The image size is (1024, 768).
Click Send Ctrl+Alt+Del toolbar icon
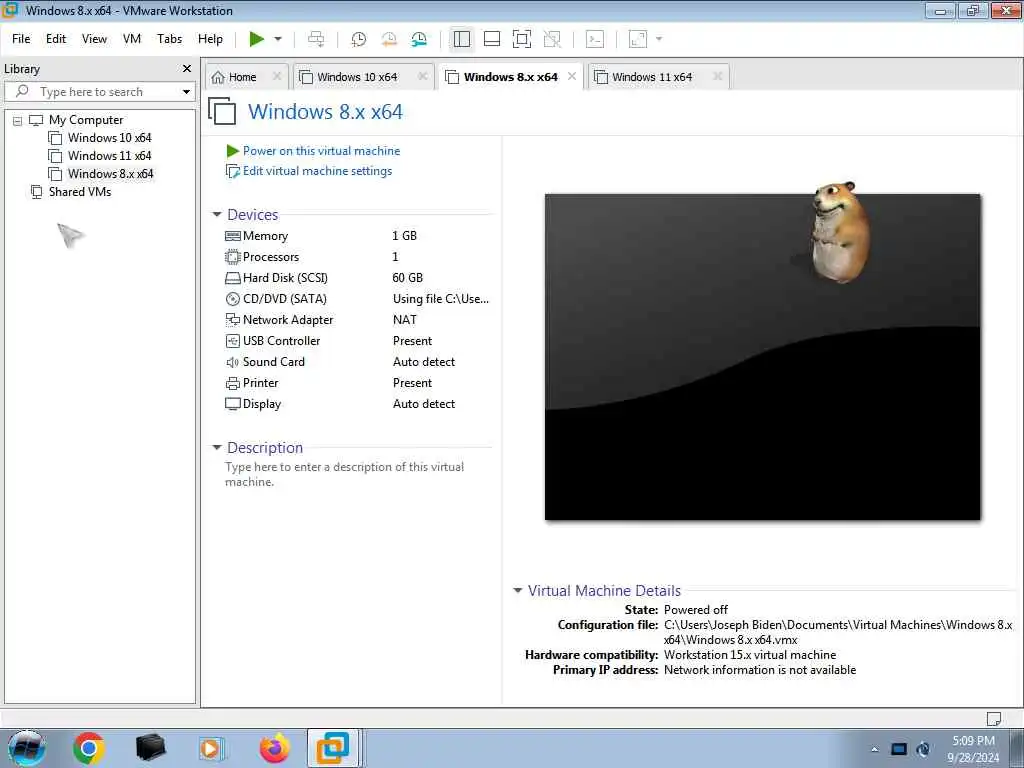[316, 39]
